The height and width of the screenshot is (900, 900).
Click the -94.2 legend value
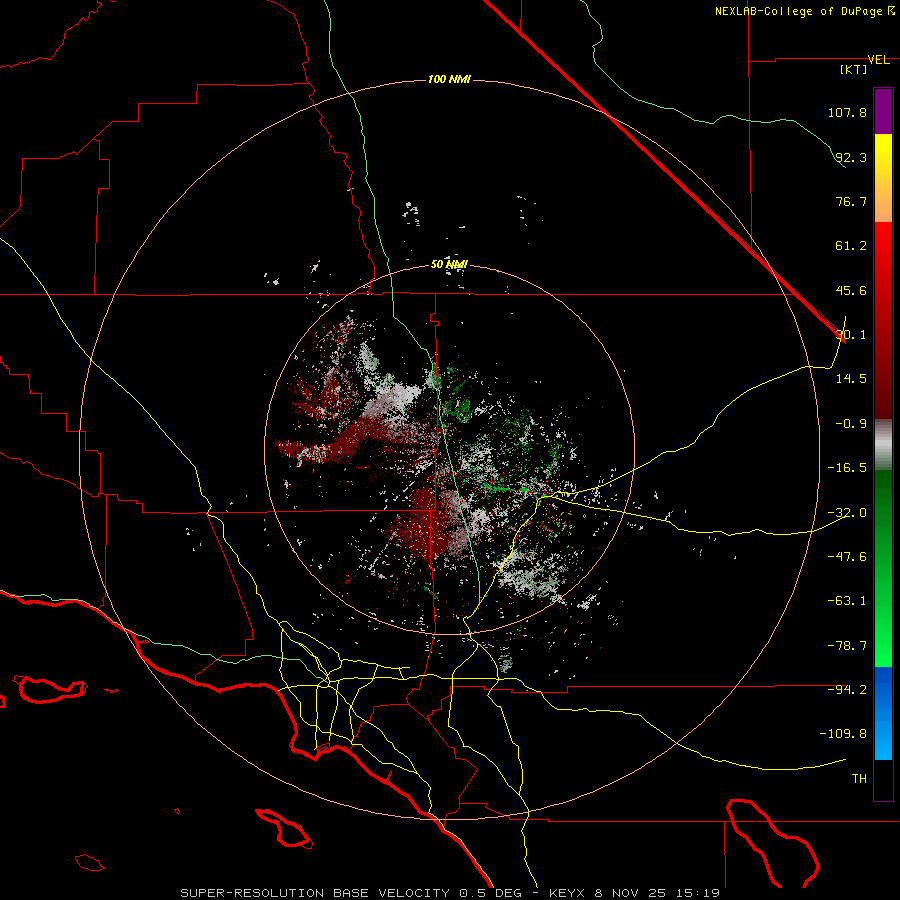tap(847, 689)
